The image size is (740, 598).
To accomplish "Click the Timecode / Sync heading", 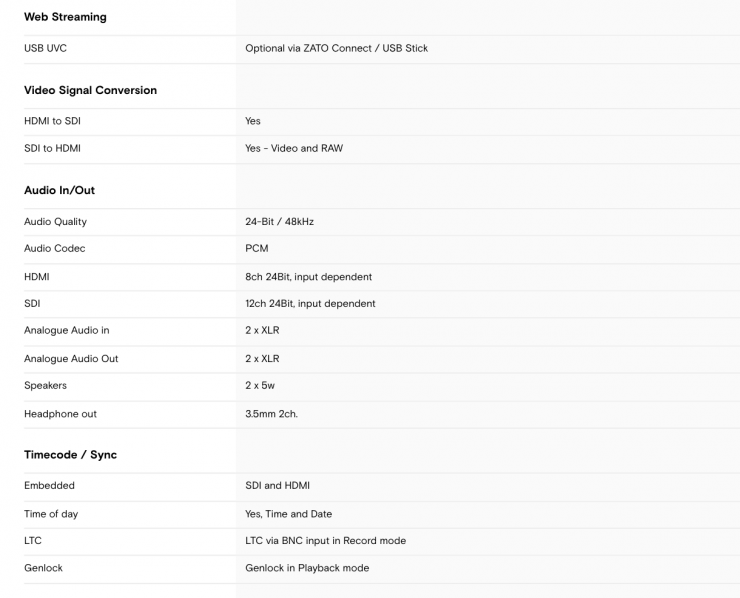I will 70,455.
